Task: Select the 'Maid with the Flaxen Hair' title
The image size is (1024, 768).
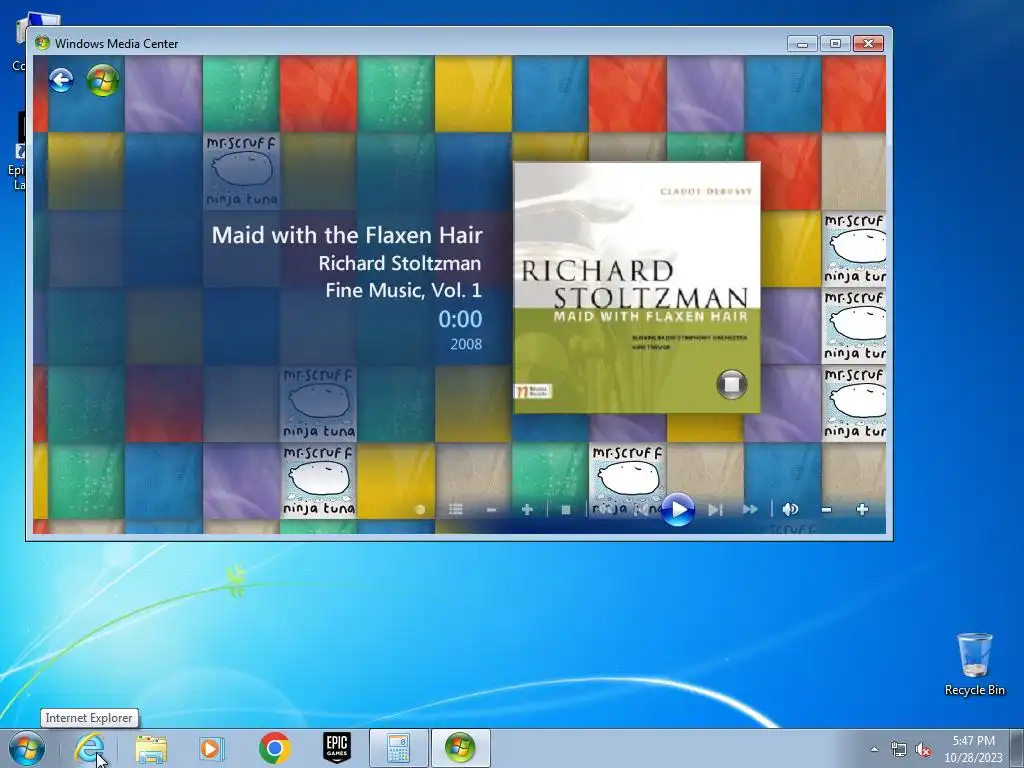Action: [347, 234]
